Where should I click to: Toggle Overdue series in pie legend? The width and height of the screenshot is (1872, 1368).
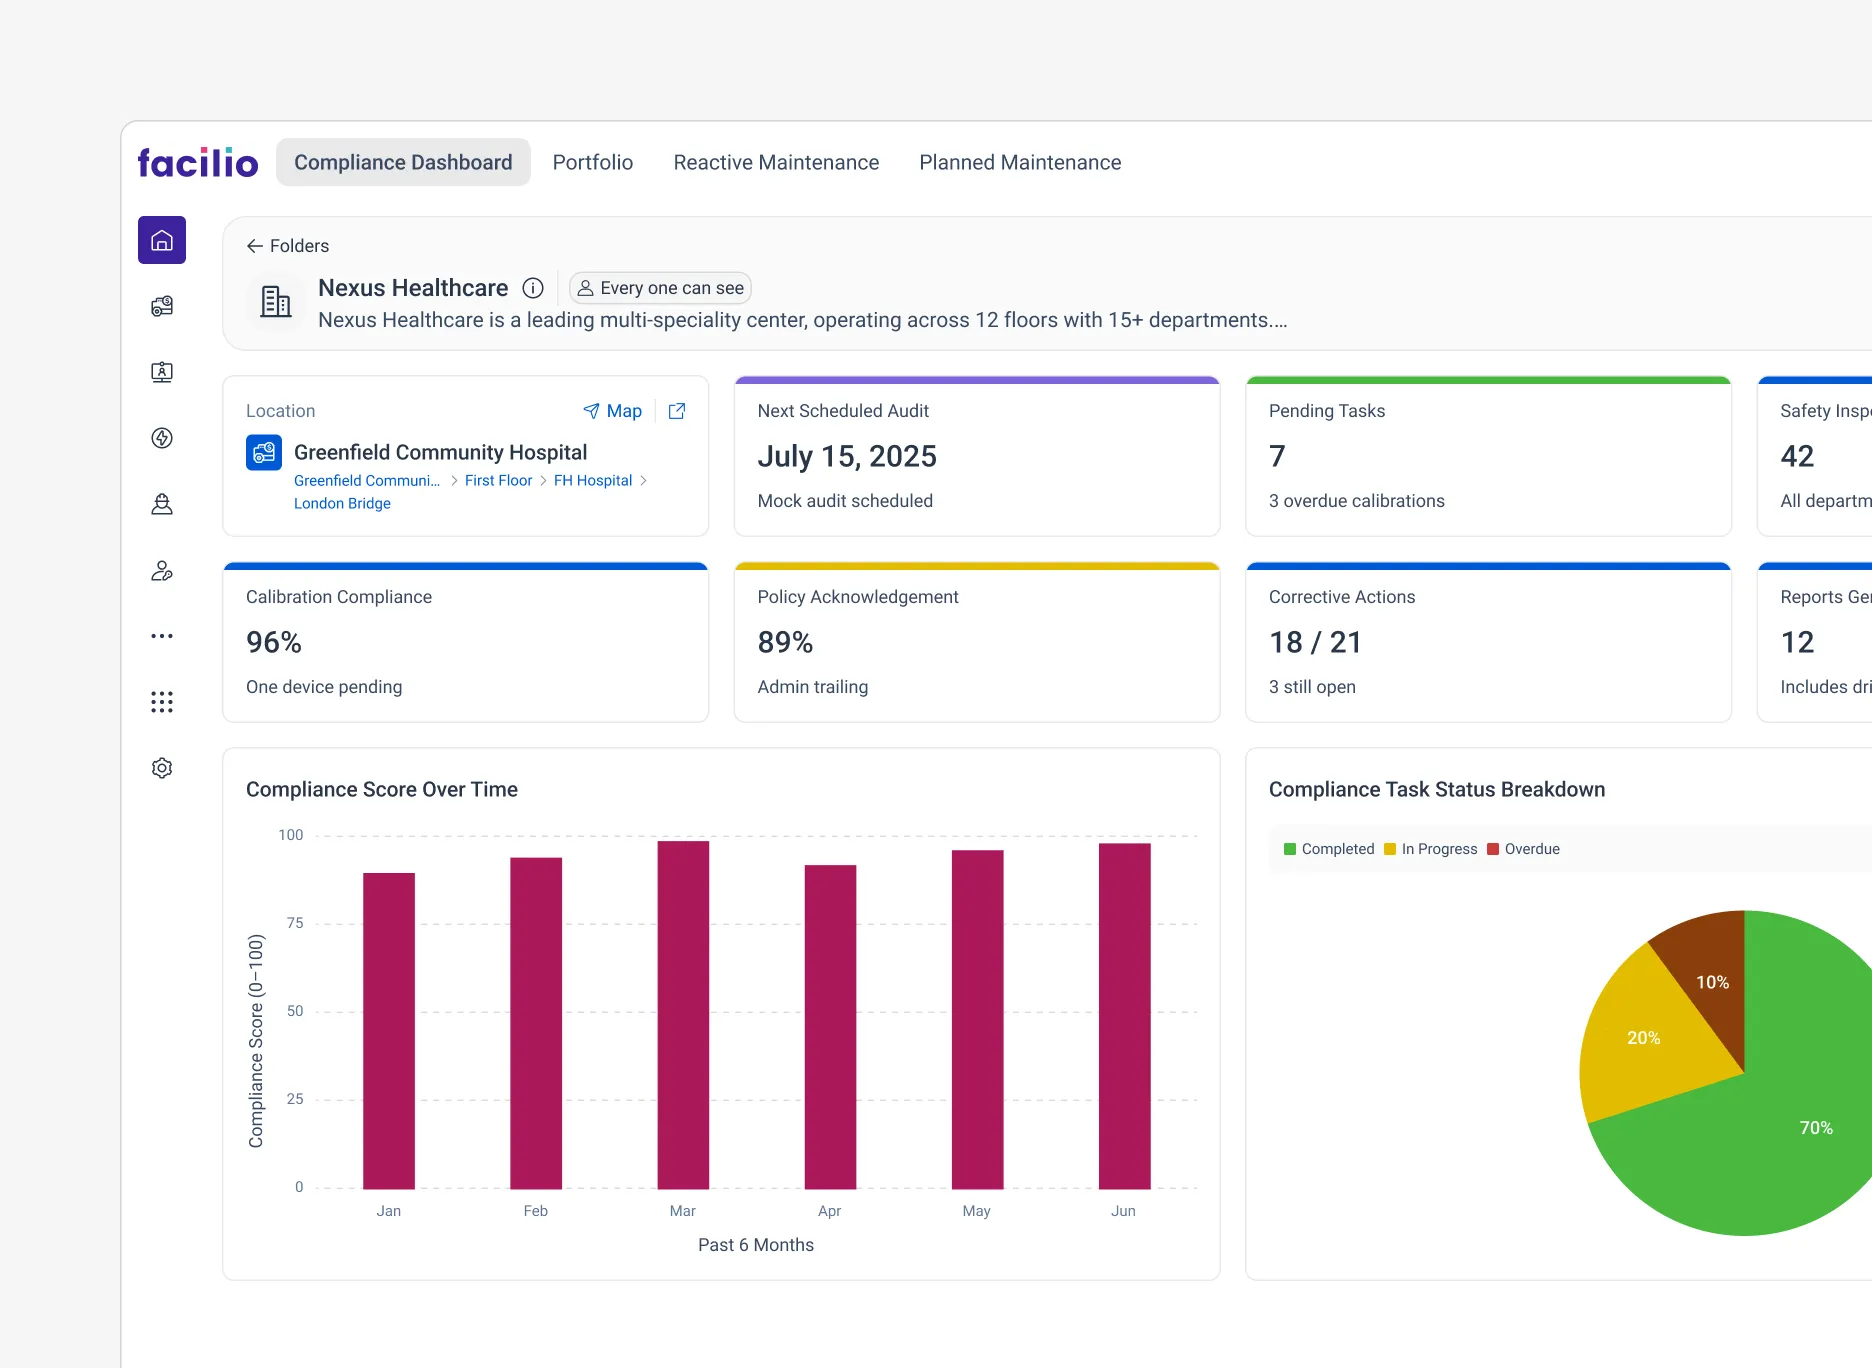[1523, 849]
